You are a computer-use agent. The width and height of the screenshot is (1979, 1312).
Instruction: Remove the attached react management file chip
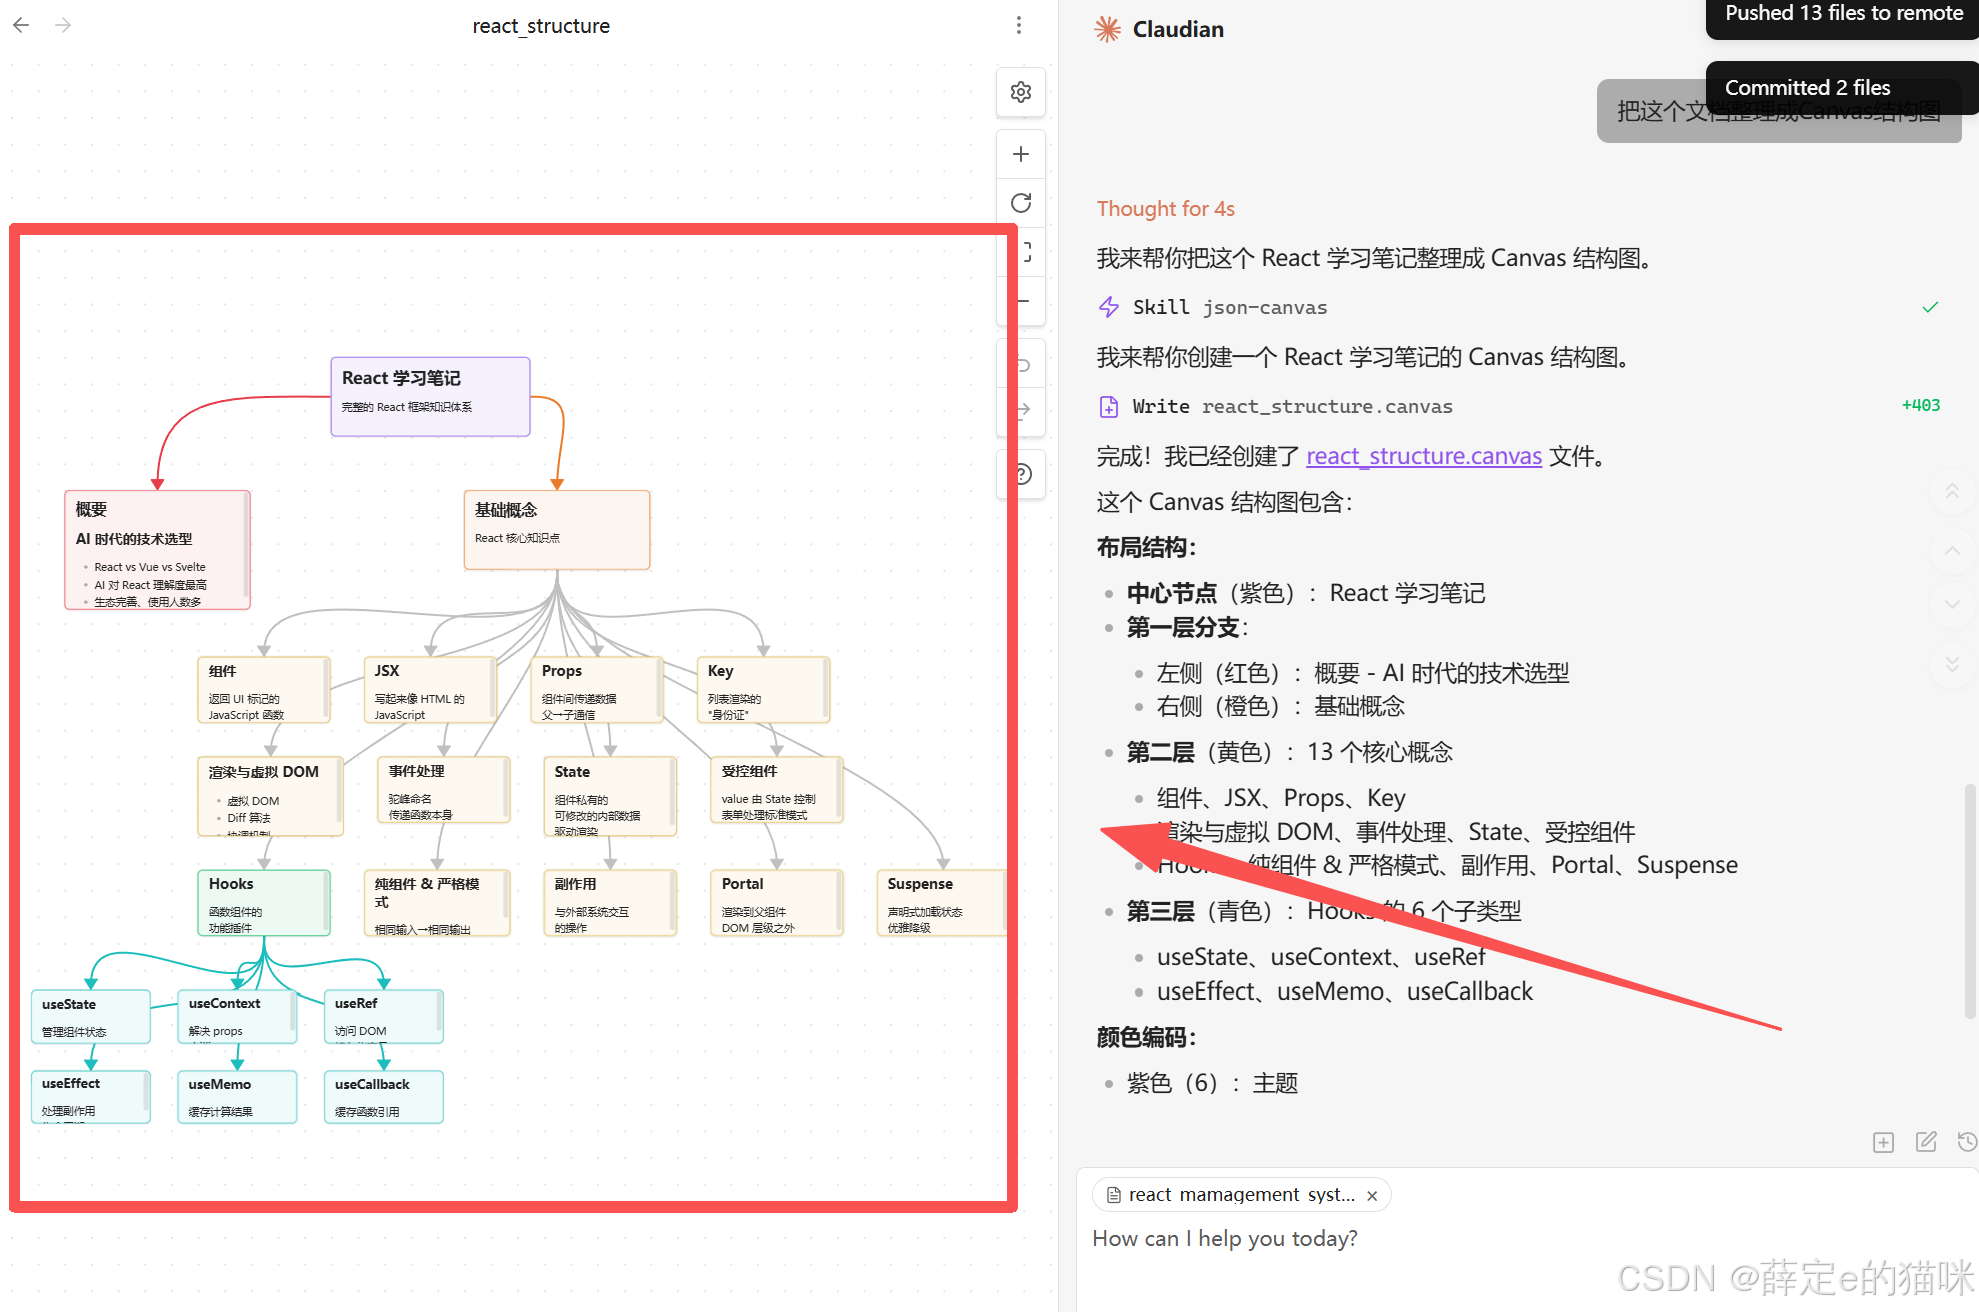1372,1194
